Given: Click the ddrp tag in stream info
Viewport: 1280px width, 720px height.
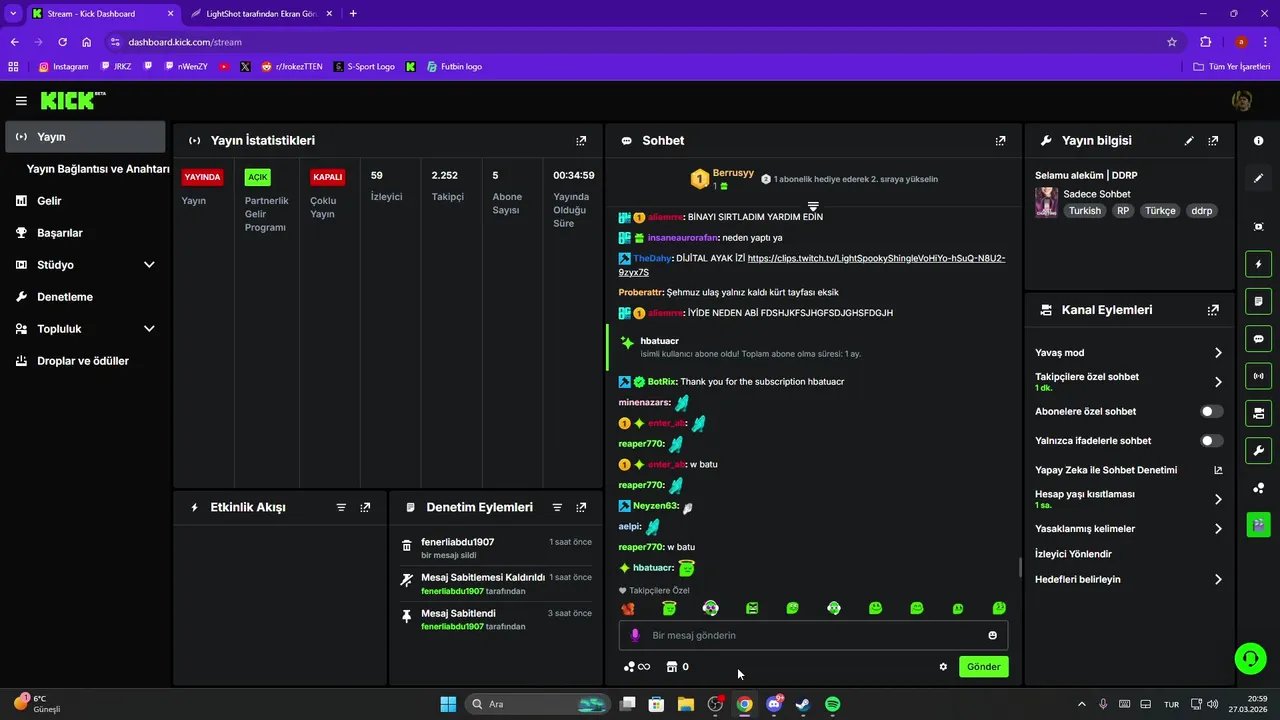Looking at the screenshot, I should [1201, 211].
